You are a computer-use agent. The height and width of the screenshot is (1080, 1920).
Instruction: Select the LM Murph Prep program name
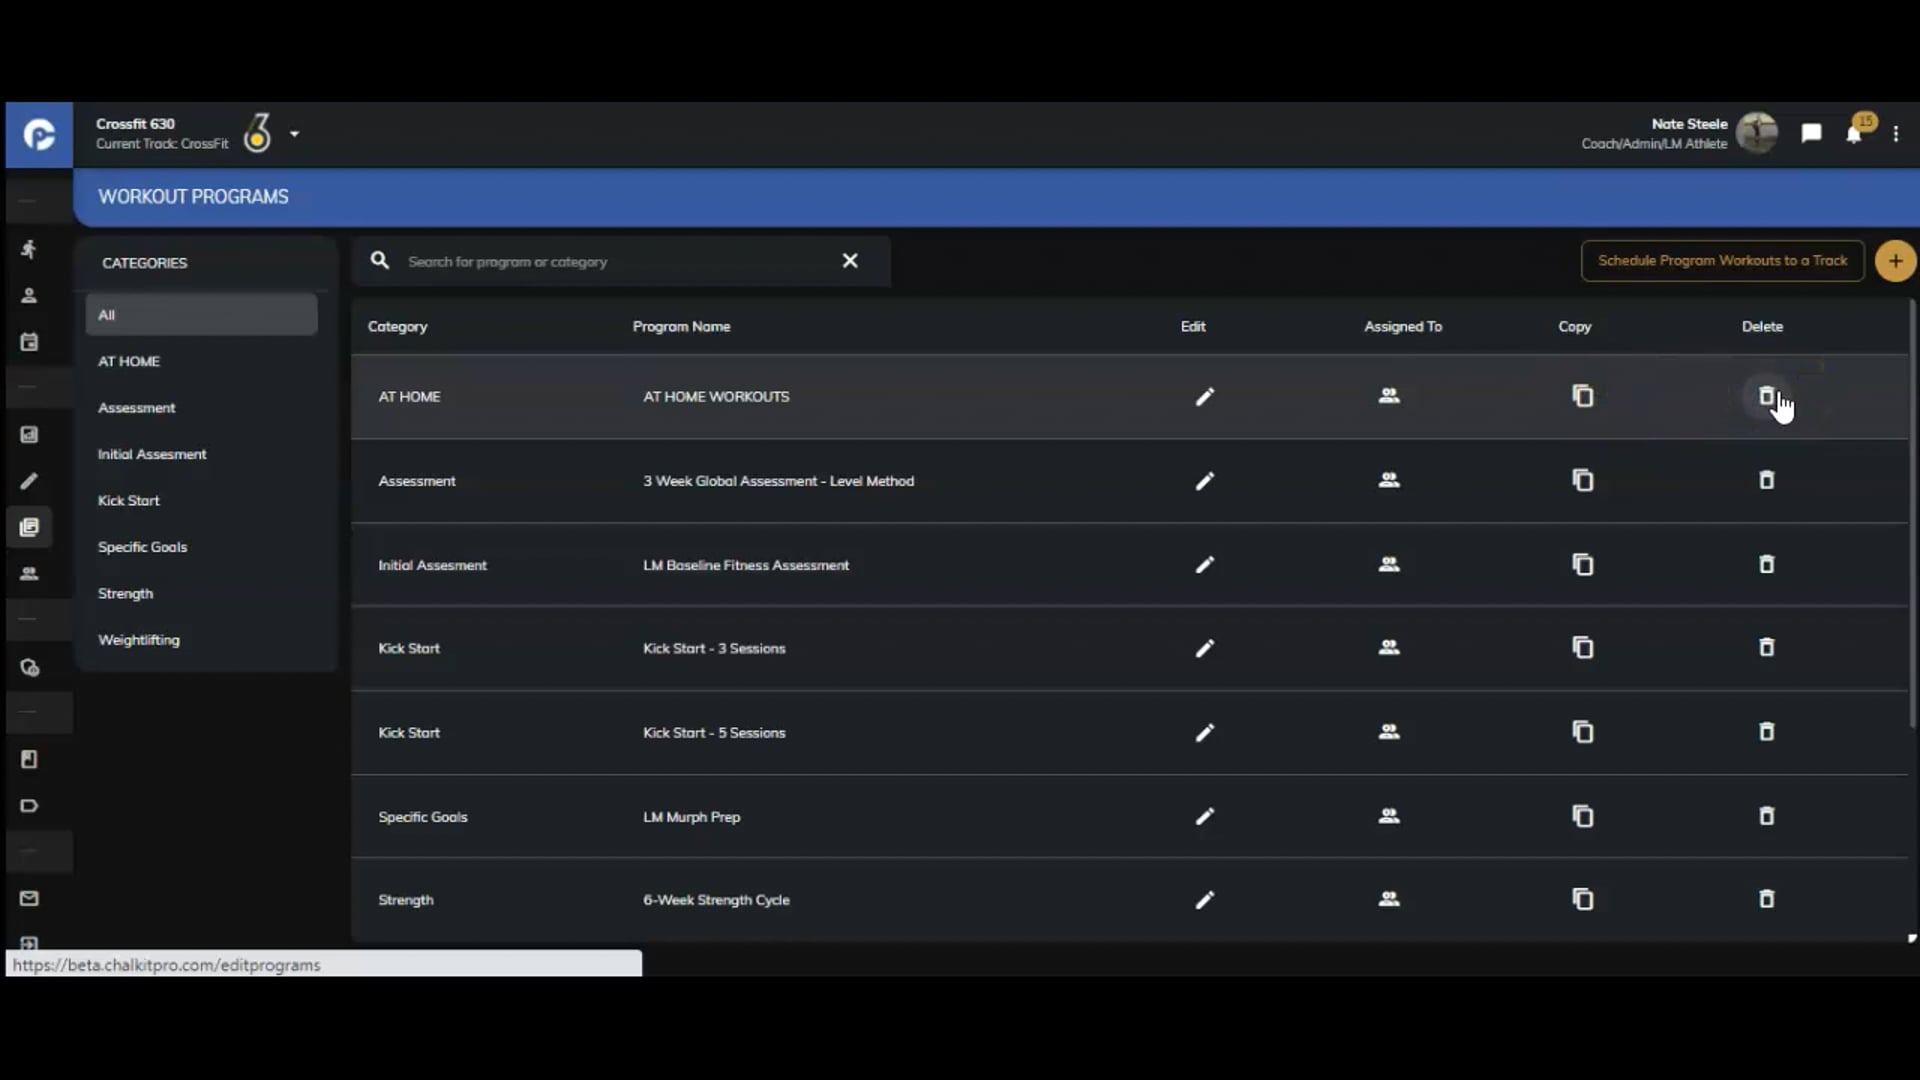[691, 817]
